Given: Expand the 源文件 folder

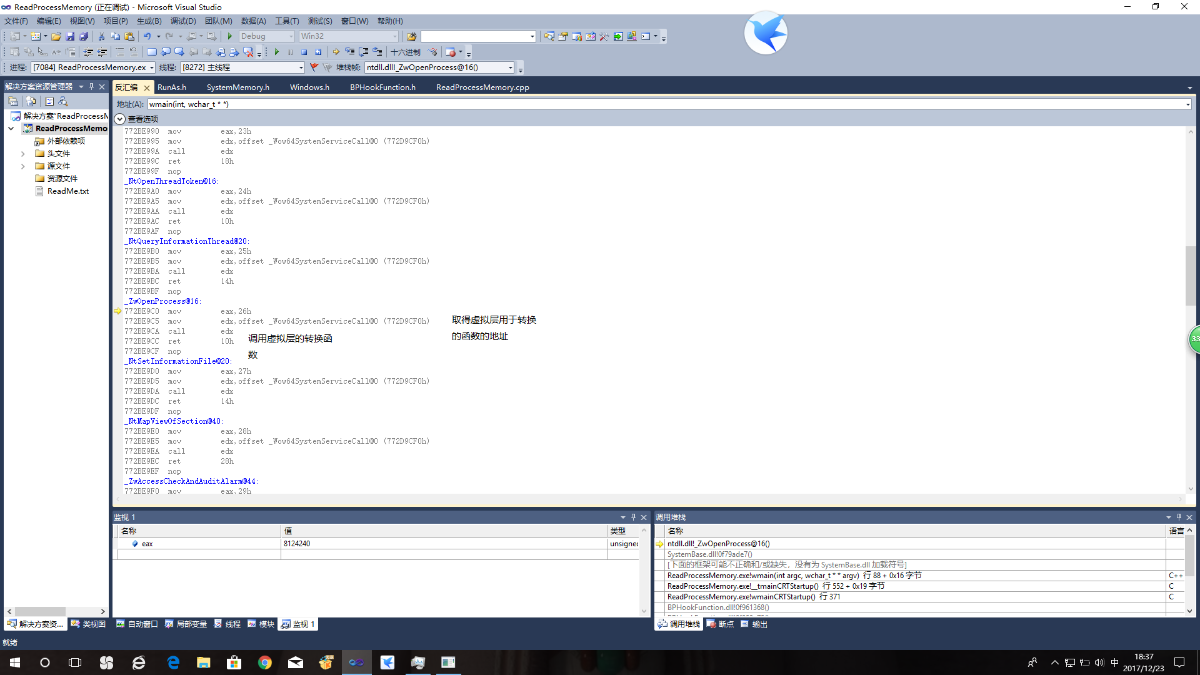Looking at the screenshot, I should click(24, 166).
